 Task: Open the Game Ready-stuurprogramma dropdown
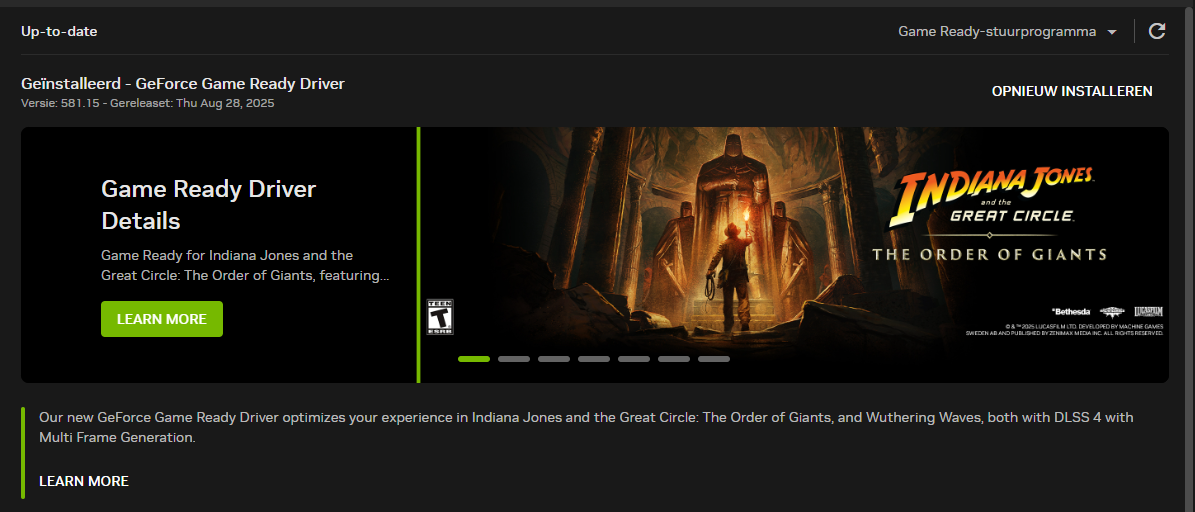1008,31
